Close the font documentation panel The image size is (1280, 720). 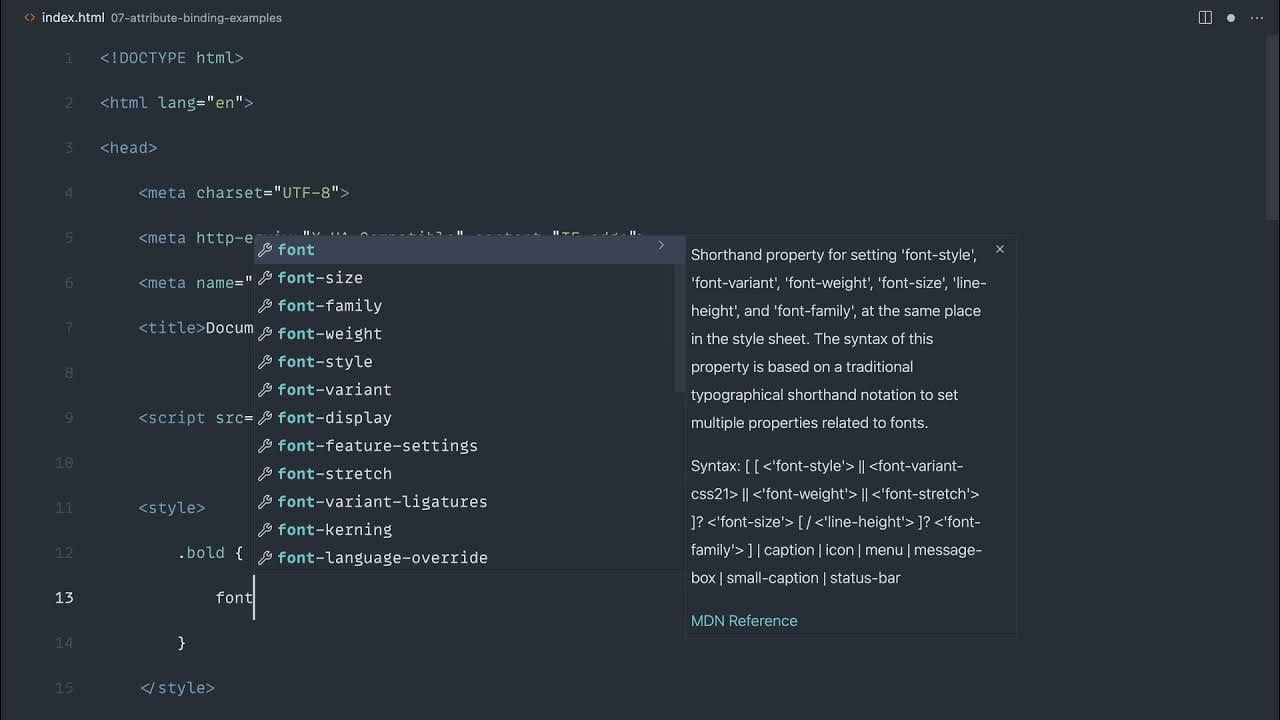[999, 249]
